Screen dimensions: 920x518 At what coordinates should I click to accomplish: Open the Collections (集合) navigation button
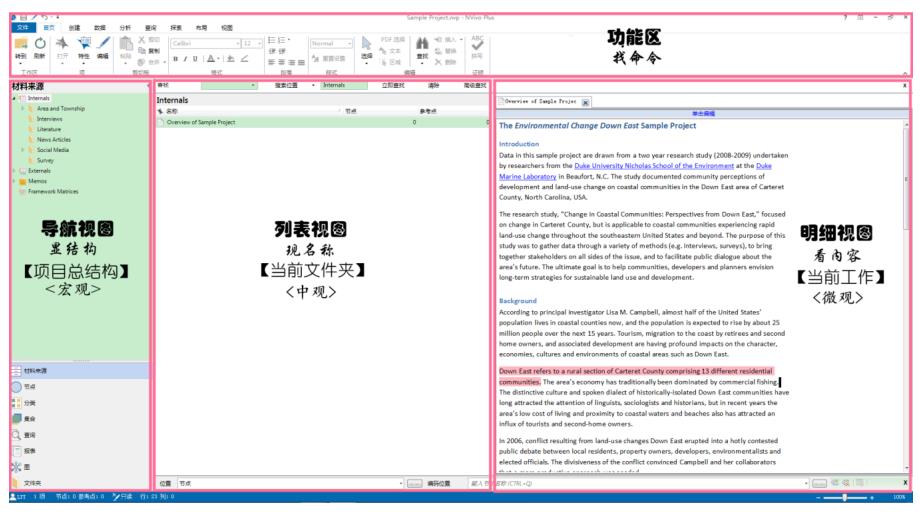[80, 419]
